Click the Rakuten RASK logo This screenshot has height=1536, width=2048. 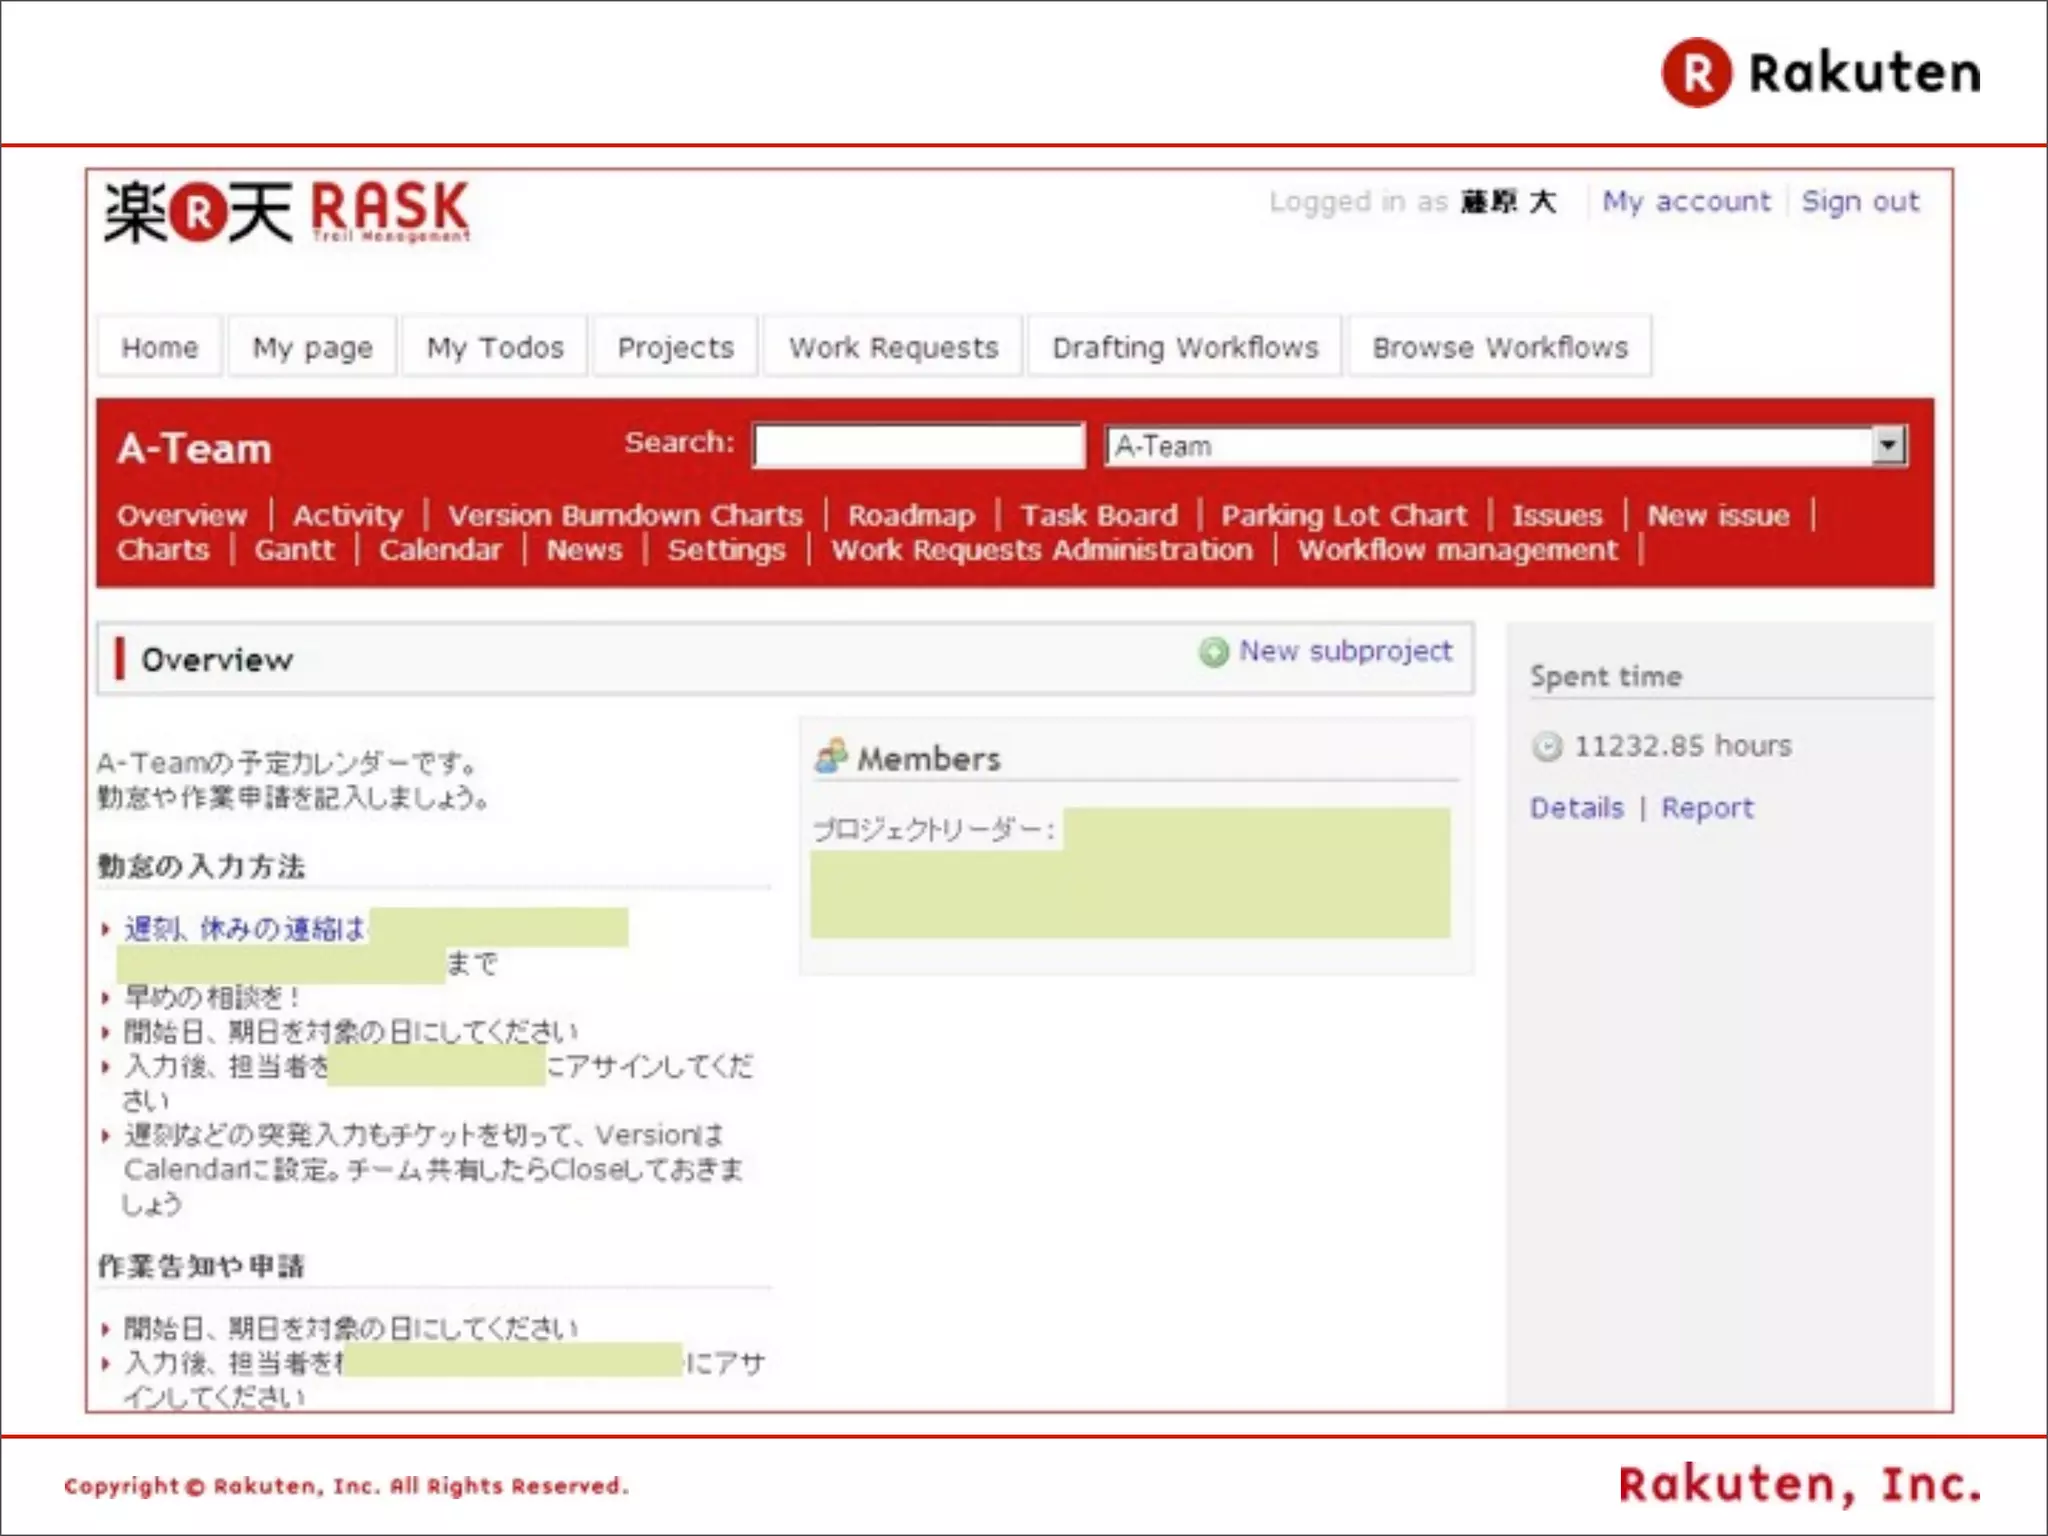[287, 212]
